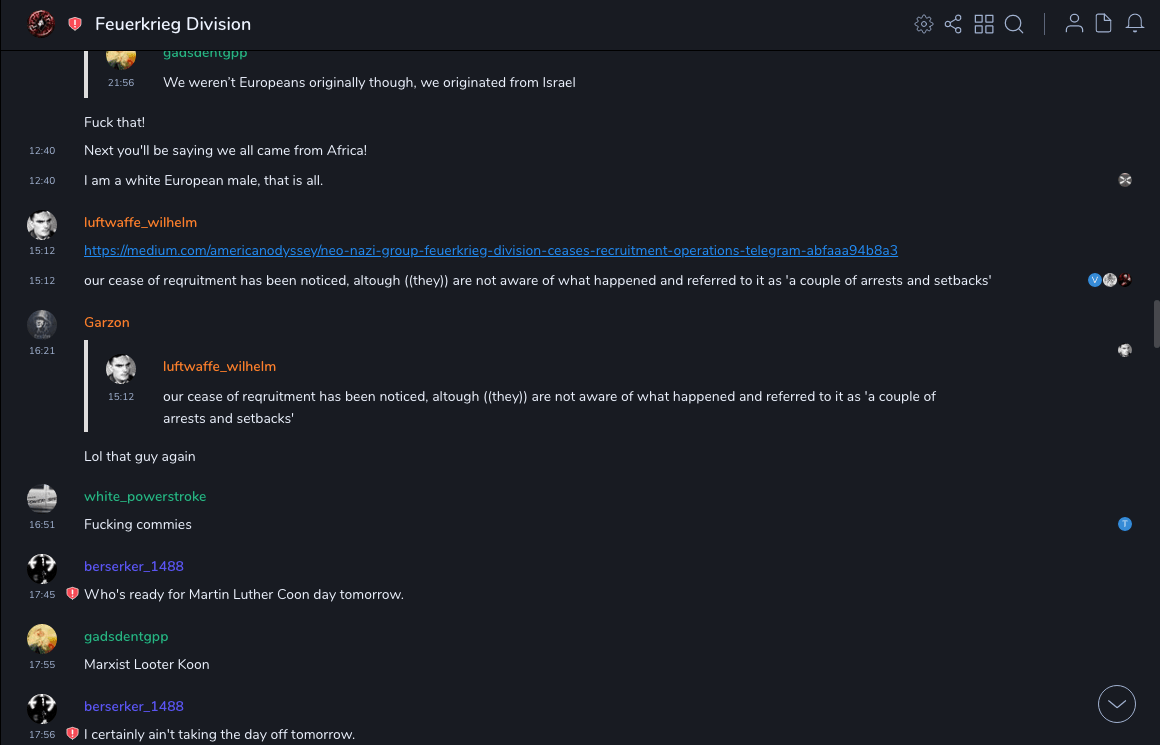The height and width of the screenshot is (745, 1160).
Task: Click the vertical scrollbar thumb on right
Action: (1156, 323)
